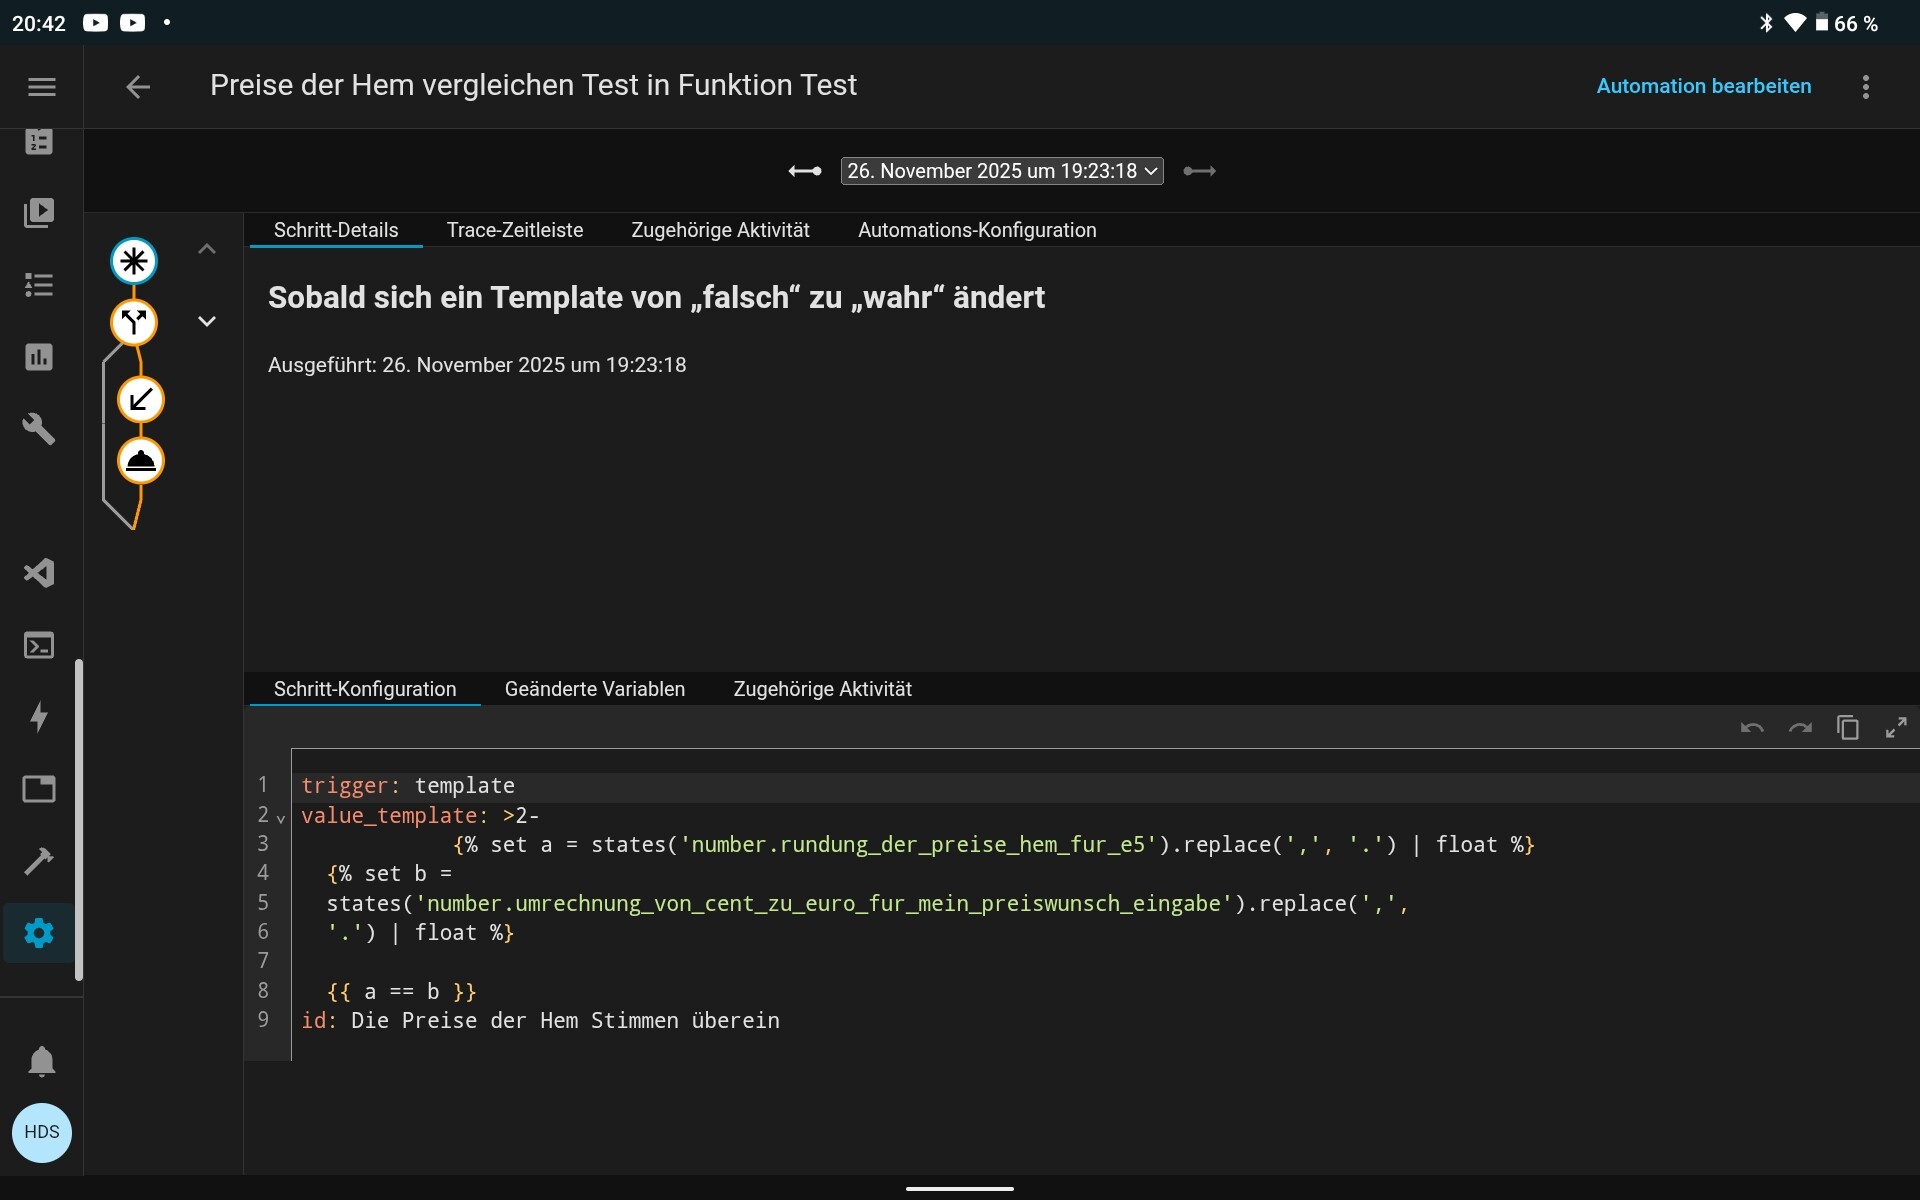Viewport: 1920px width, 1200px height.
Task: Open the sidebar hamburger menu
Action: click(41, 87)
